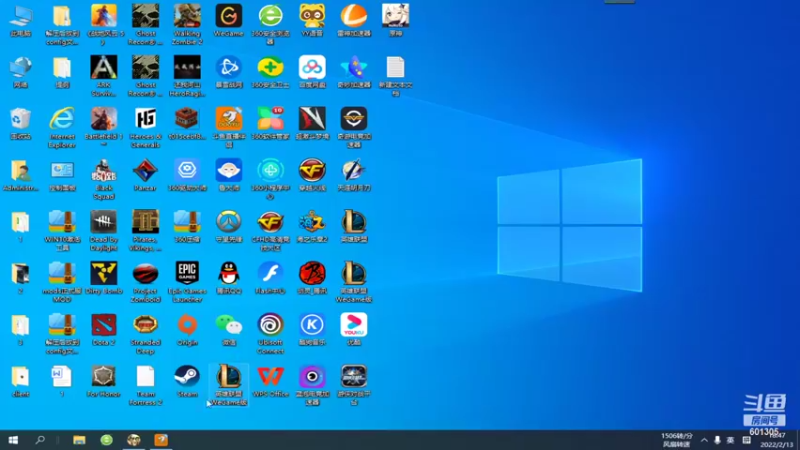Launch the Overwatch logo shortcut
800x450 pixels.
[x=229, y=227]
